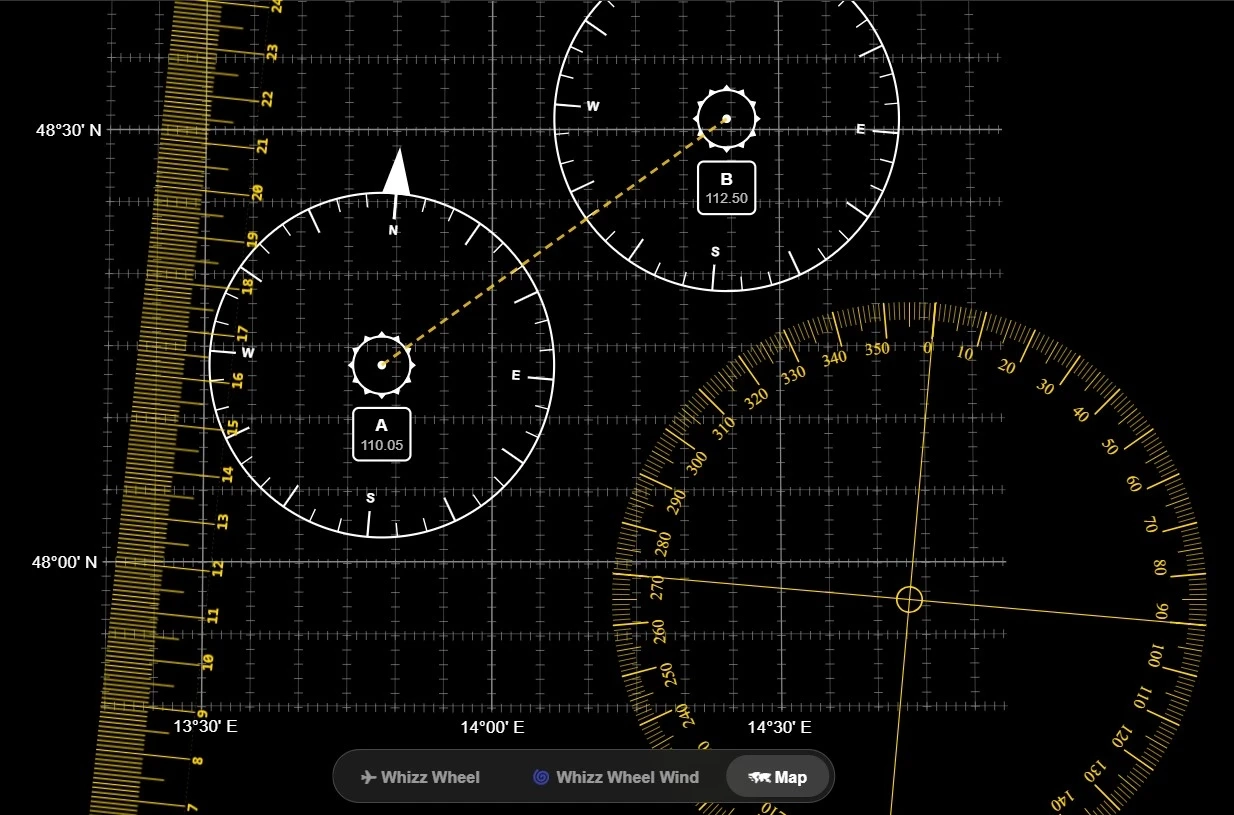Select the Map tab
This screenshot has height=815, width=1234.
click(x=778, y=777)
